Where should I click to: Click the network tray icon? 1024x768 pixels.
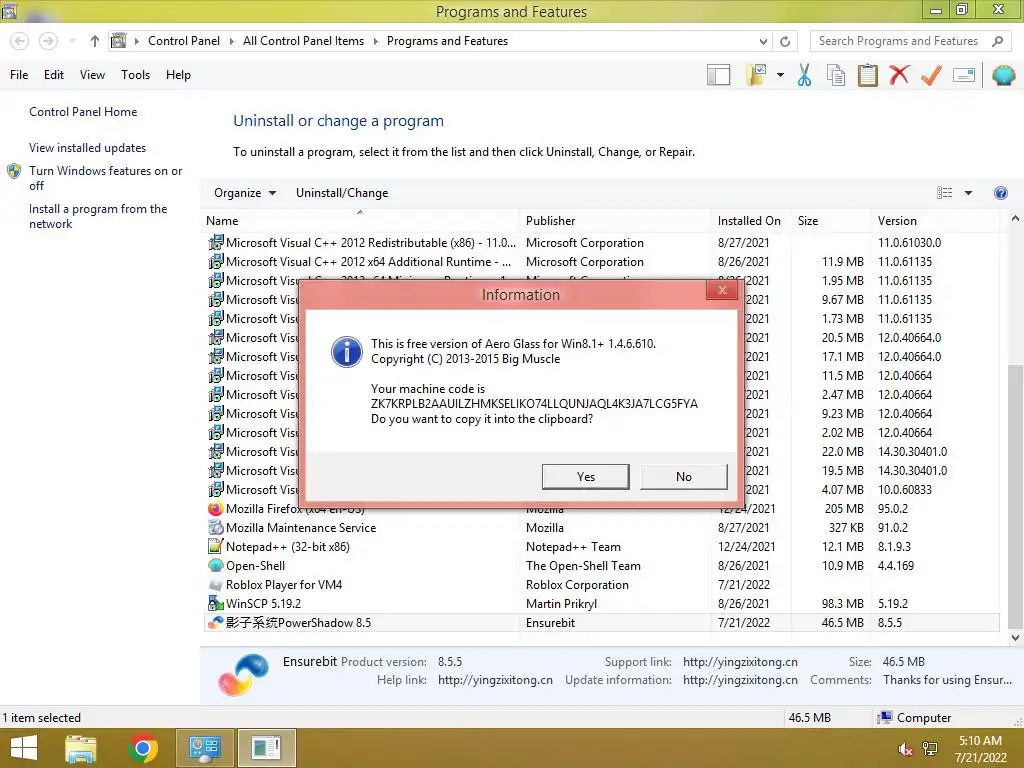[x=930, y=749]
